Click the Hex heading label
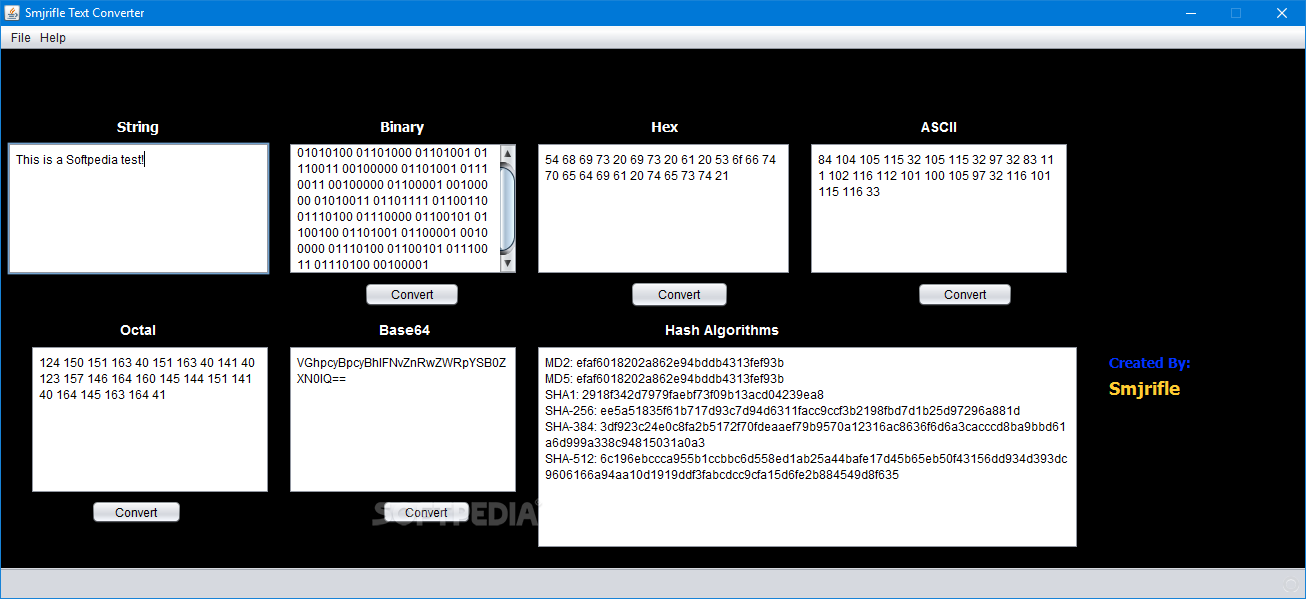Viewport: 1306px width, 599px height. click(x=664, y=127)
